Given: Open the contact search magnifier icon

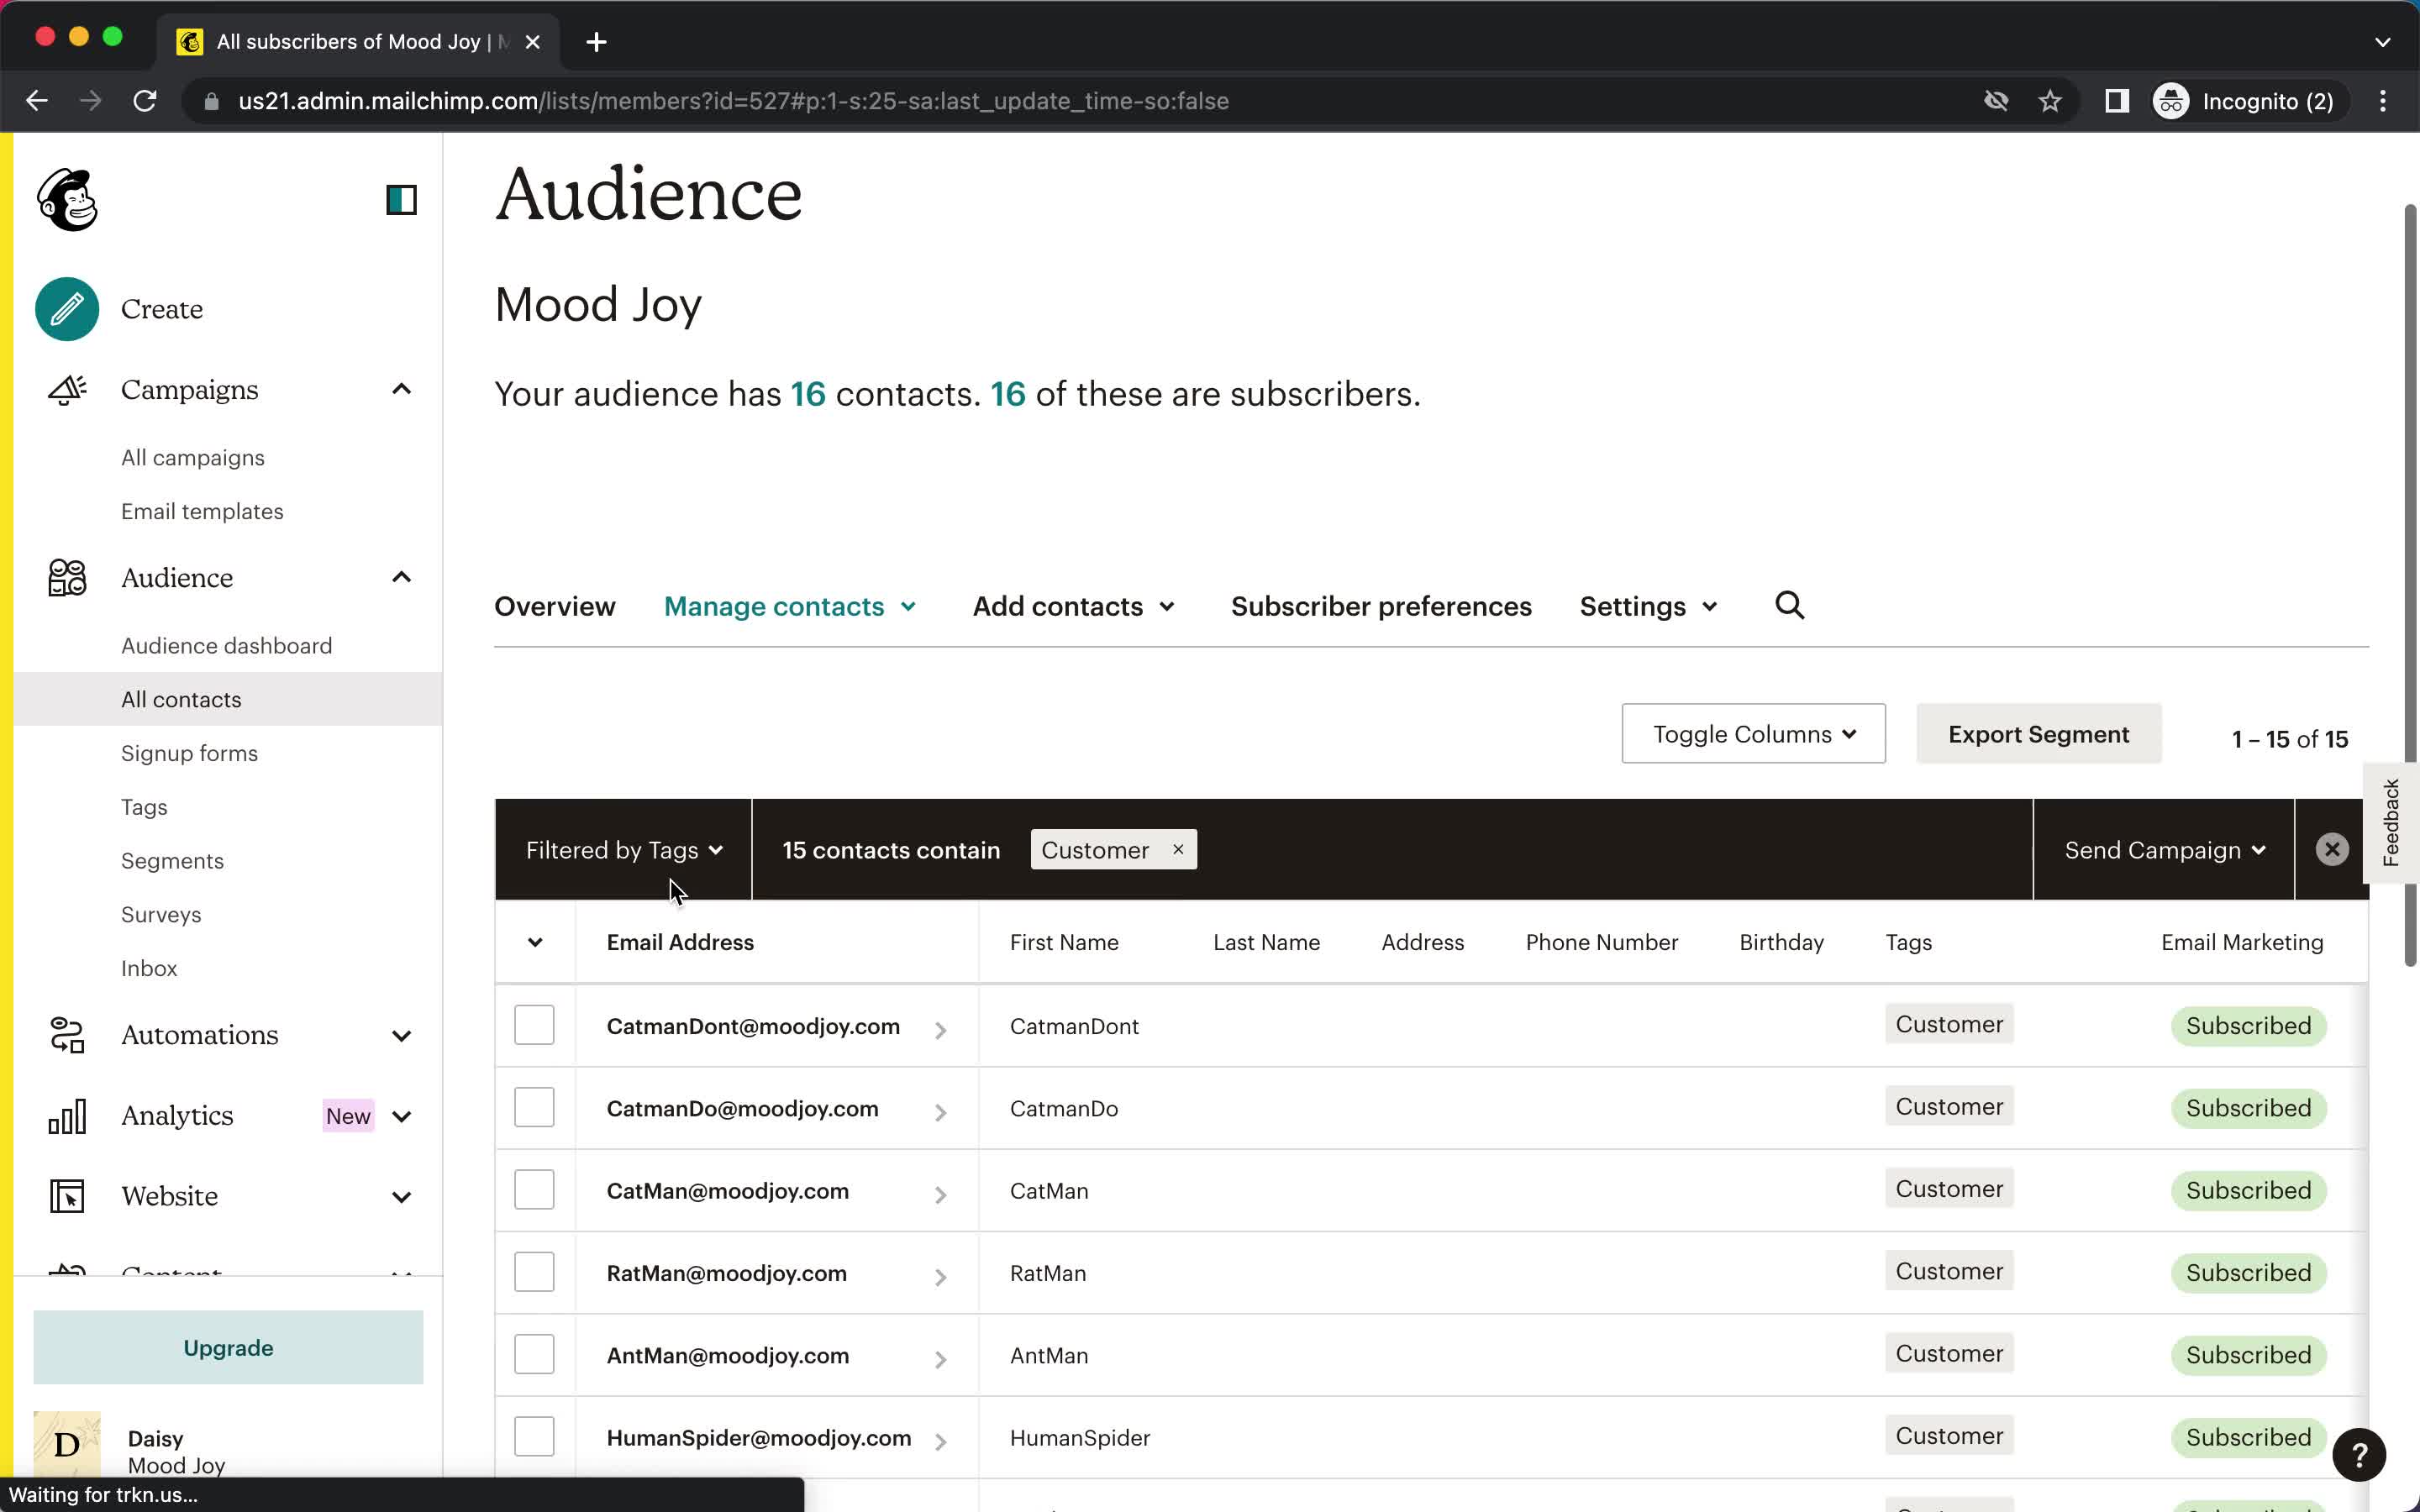Looking at the screenshot, I should coord(1789,606).
